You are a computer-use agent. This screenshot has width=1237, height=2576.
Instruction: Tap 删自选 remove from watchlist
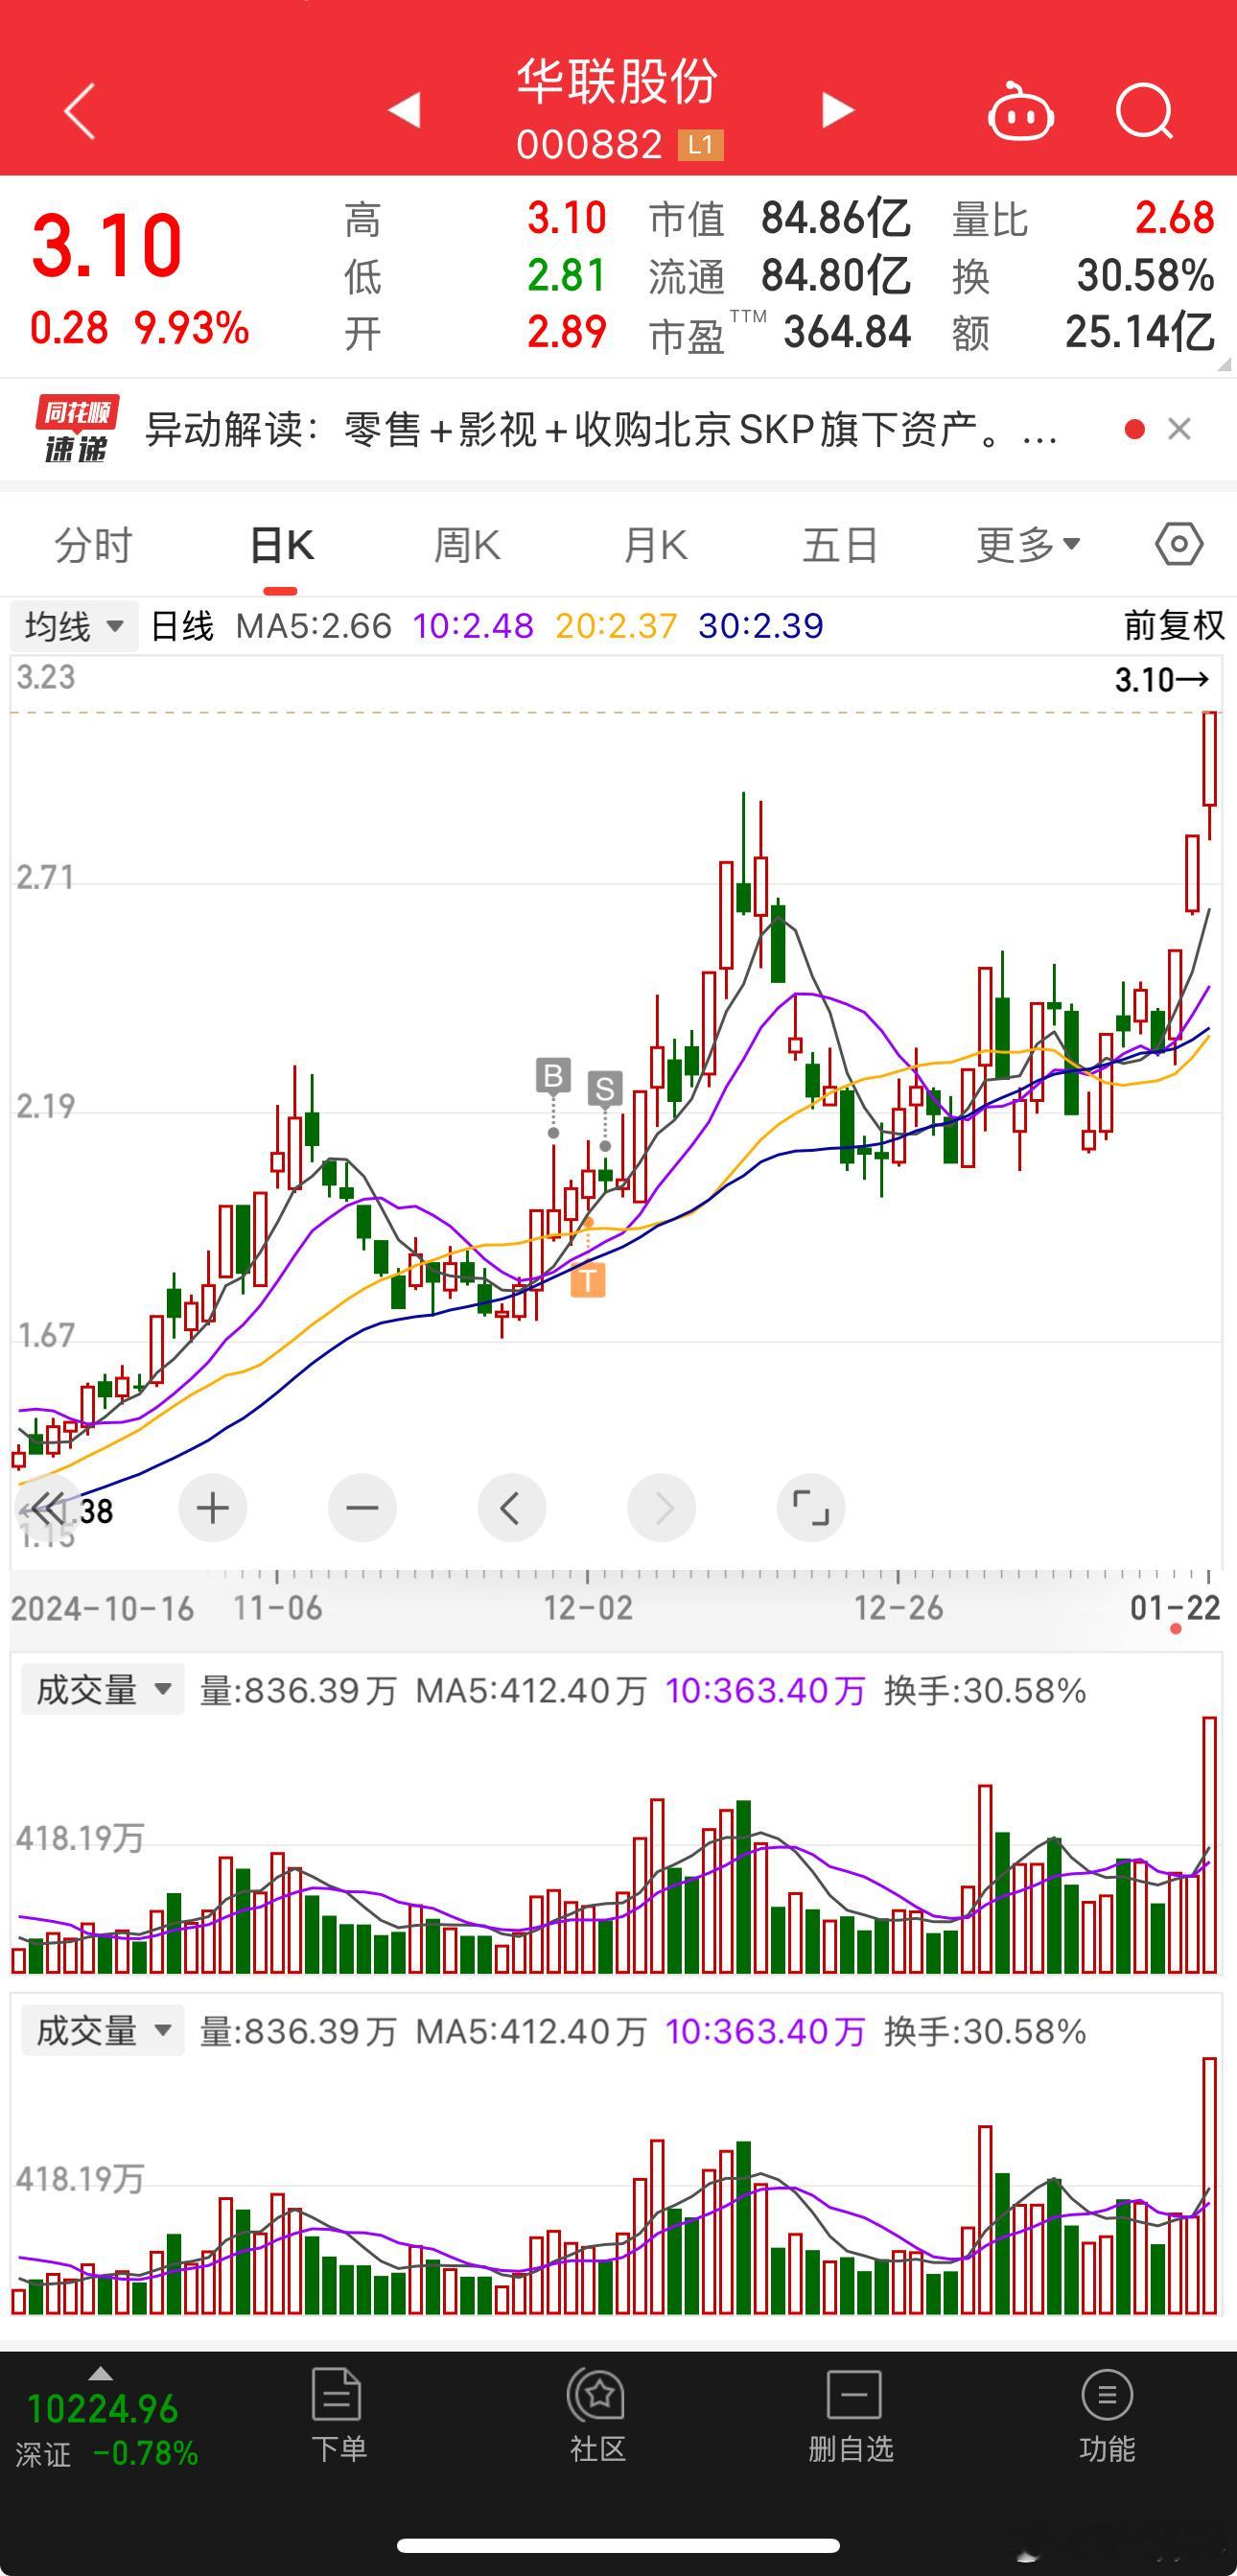pos(851,2416)
